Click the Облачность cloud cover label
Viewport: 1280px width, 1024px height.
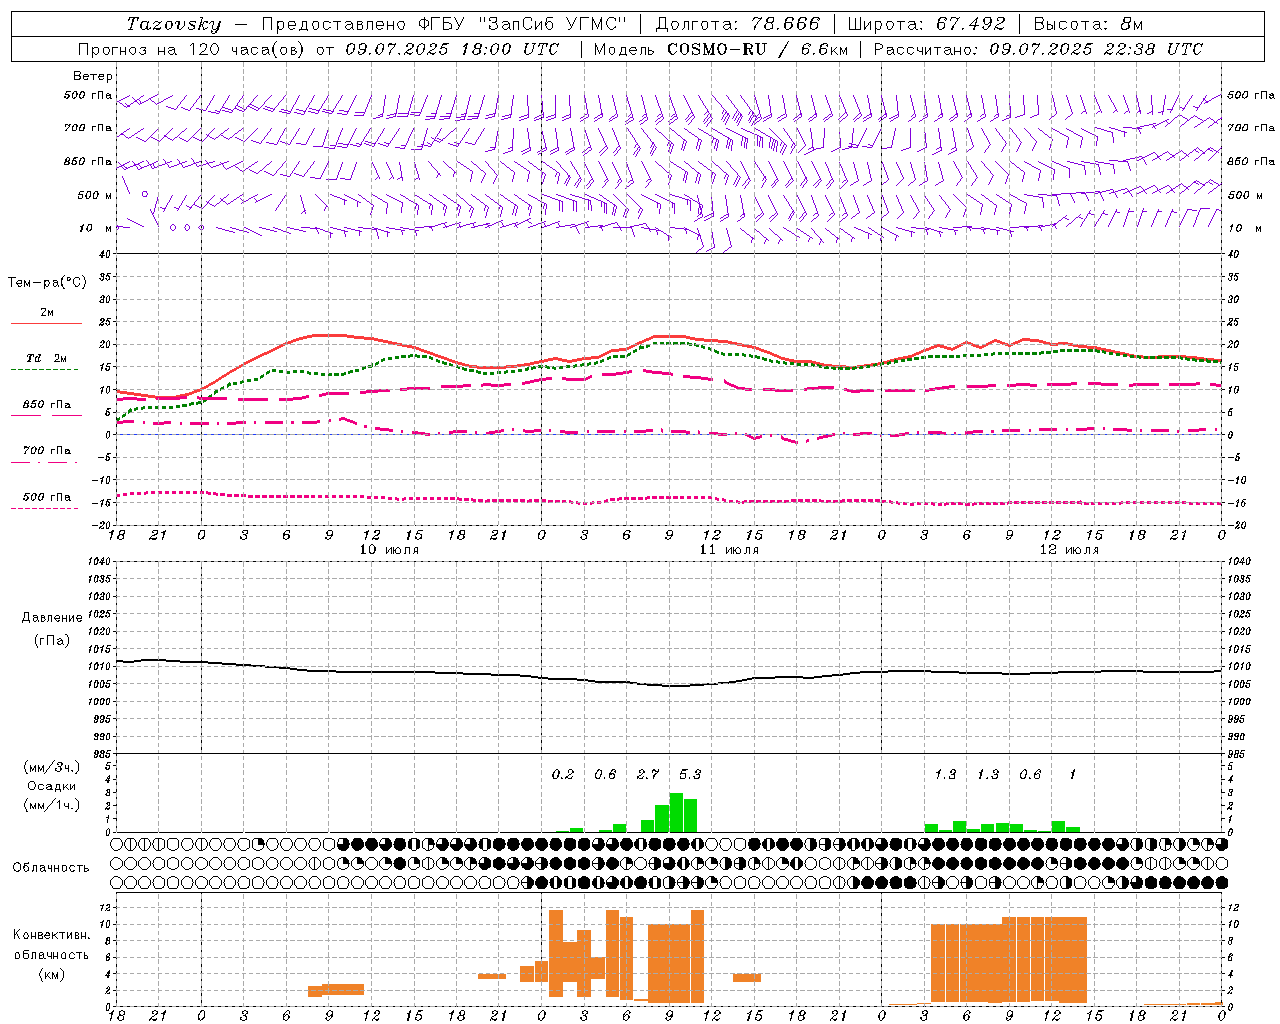click(x=51, y=867)
